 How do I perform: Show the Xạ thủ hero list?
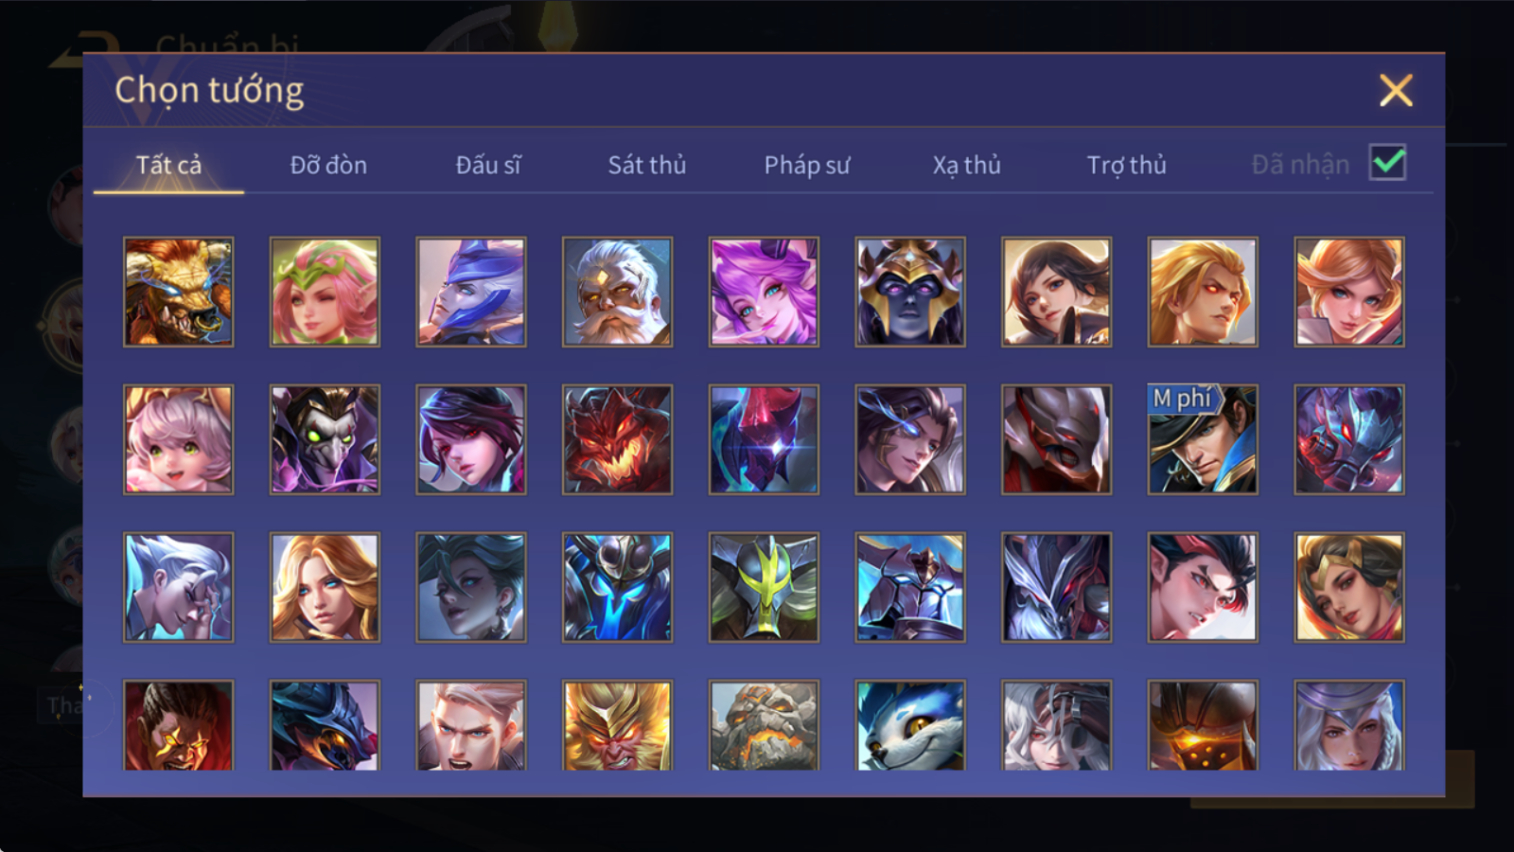point(966,165)
